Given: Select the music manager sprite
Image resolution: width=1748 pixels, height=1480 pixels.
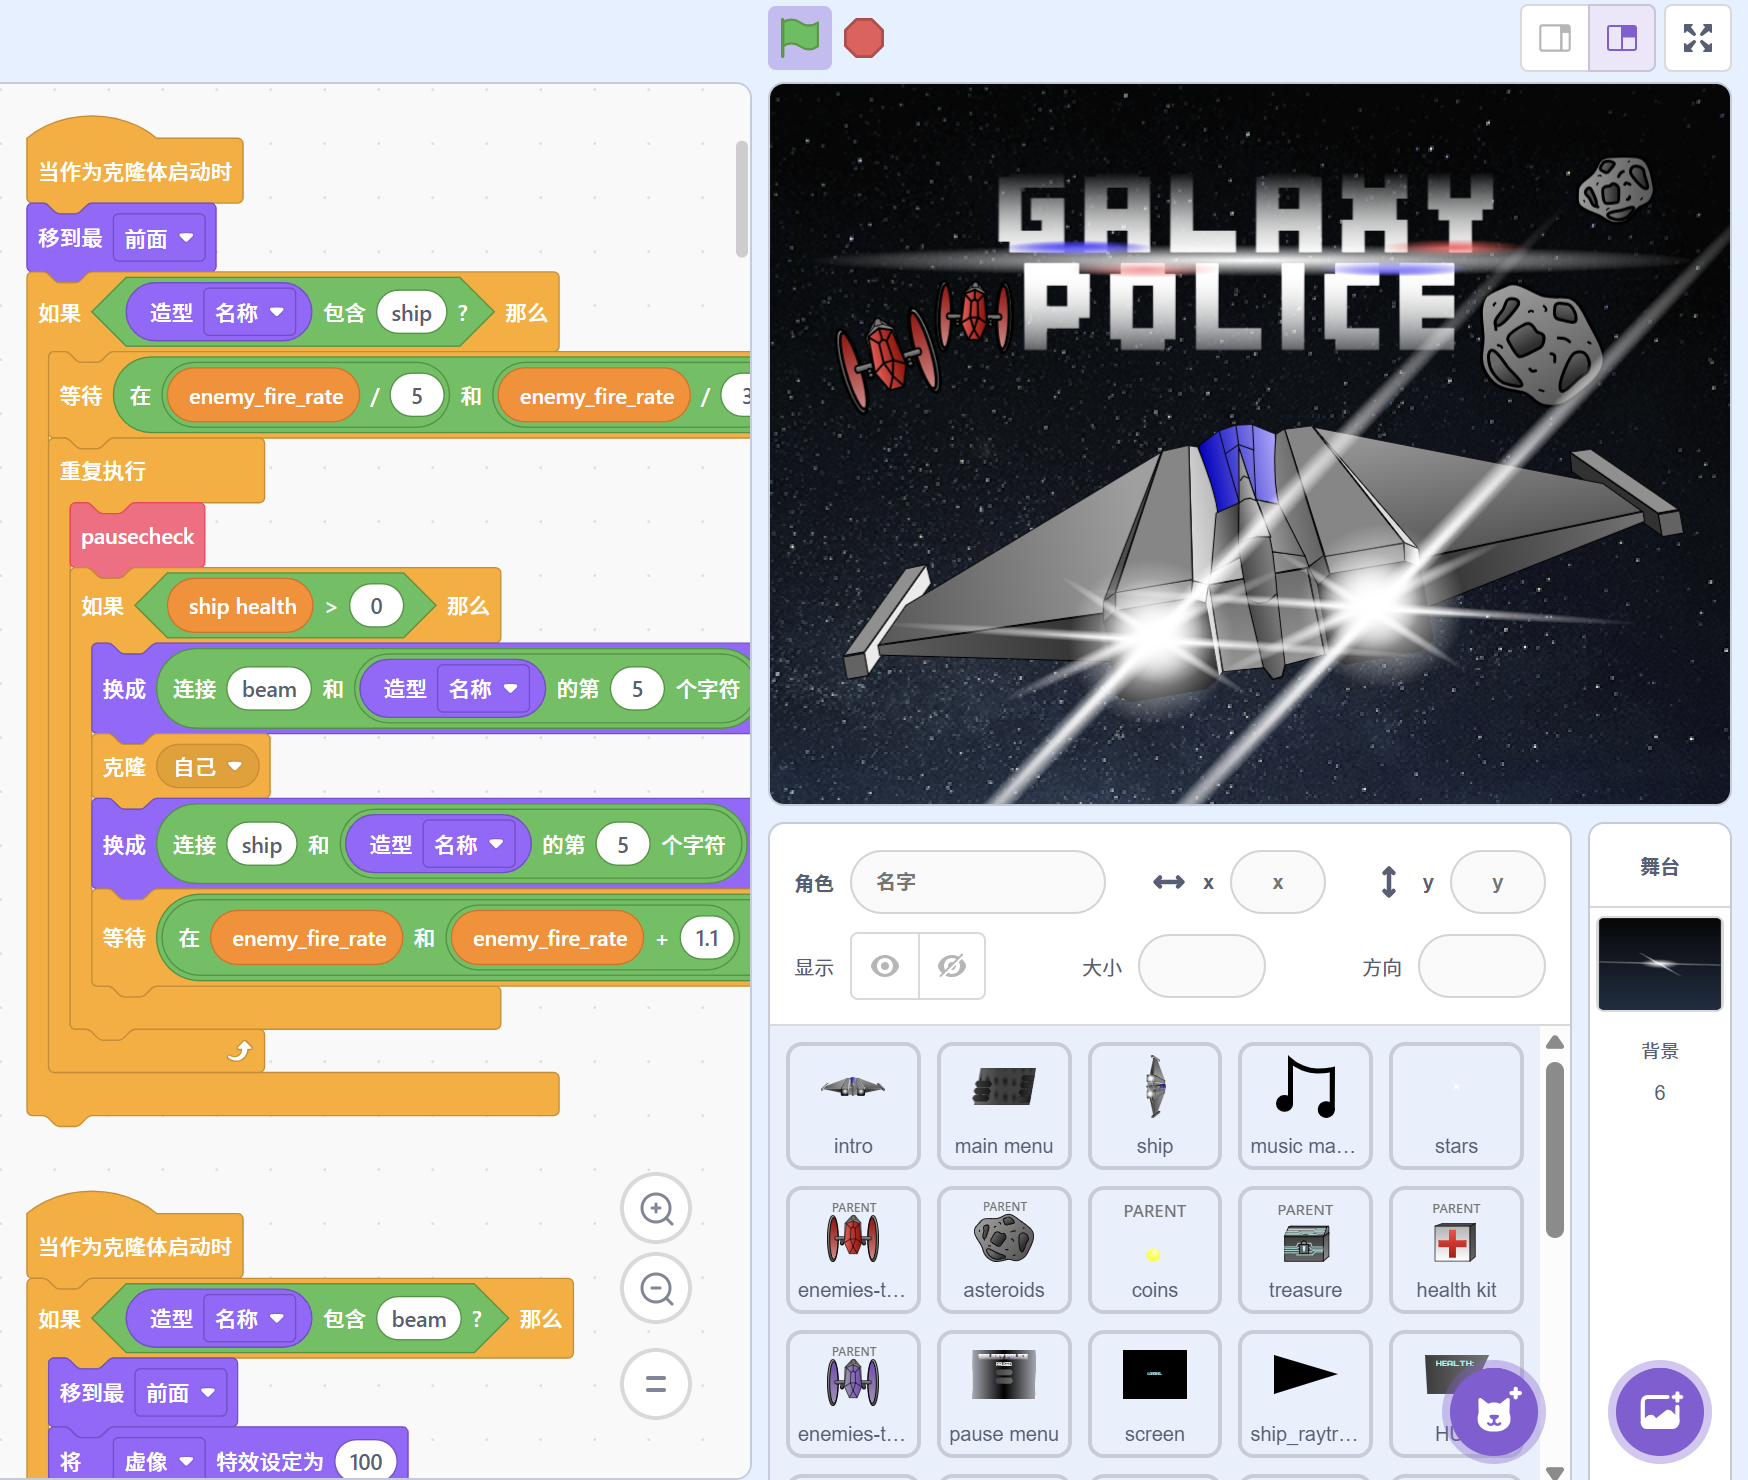Looking at the screenshot, I should click(1305, 1106).
